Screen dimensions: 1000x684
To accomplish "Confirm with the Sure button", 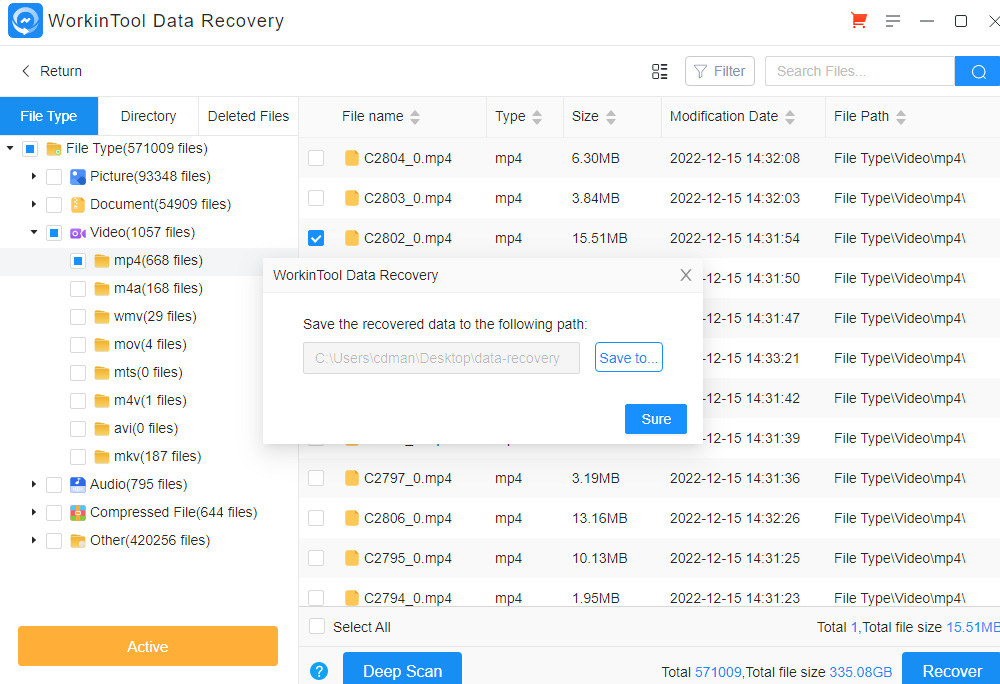I will (x=656, y=419).
